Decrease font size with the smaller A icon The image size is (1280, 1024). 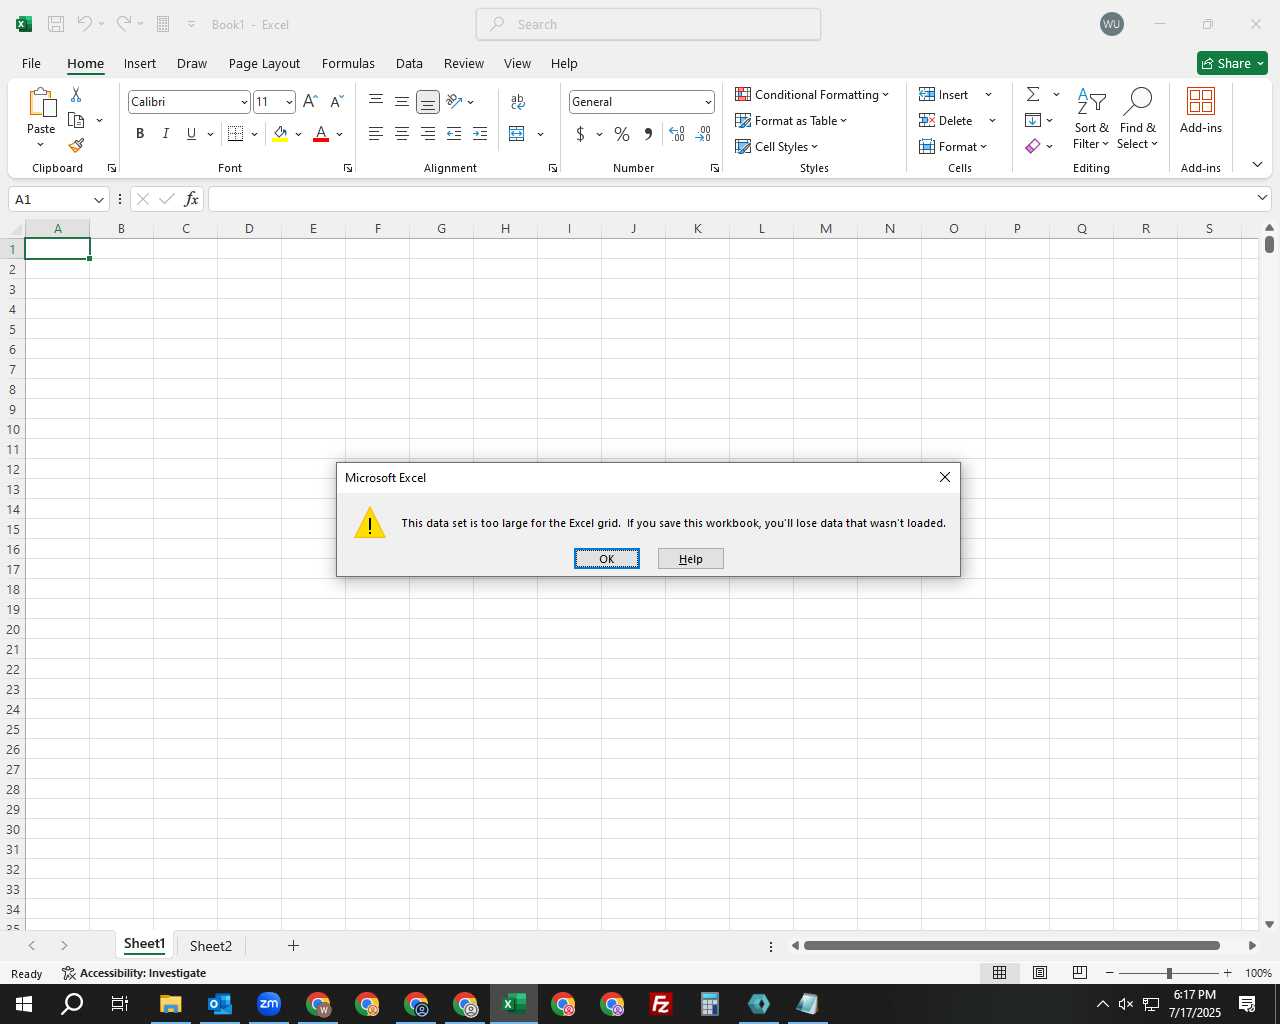click(337, 102)
